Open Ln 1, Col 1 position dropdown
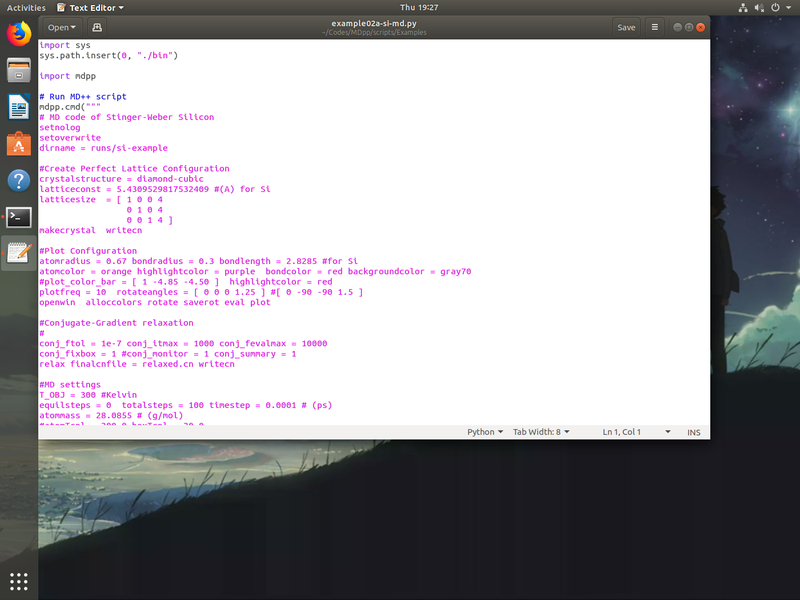This screenshot has height=600, width=800. (636, 432)
